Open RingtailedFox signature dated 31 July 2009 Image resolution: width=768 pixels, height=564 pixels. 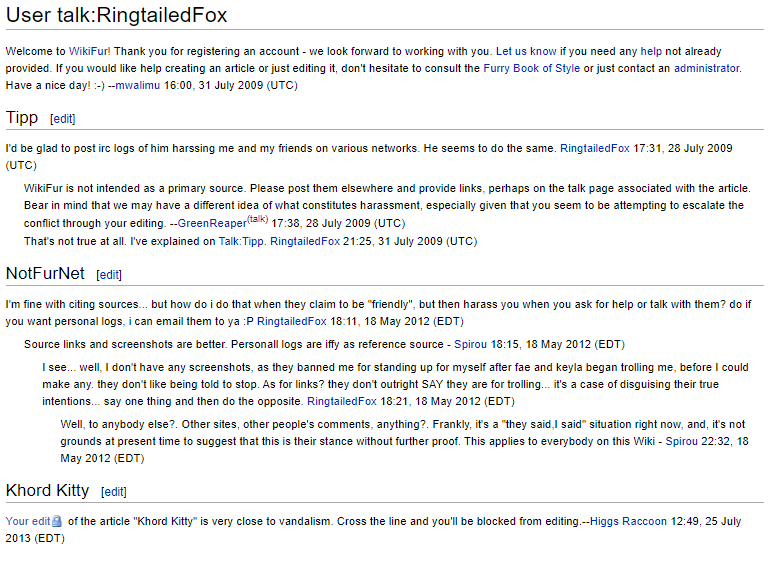click(305, 241)
